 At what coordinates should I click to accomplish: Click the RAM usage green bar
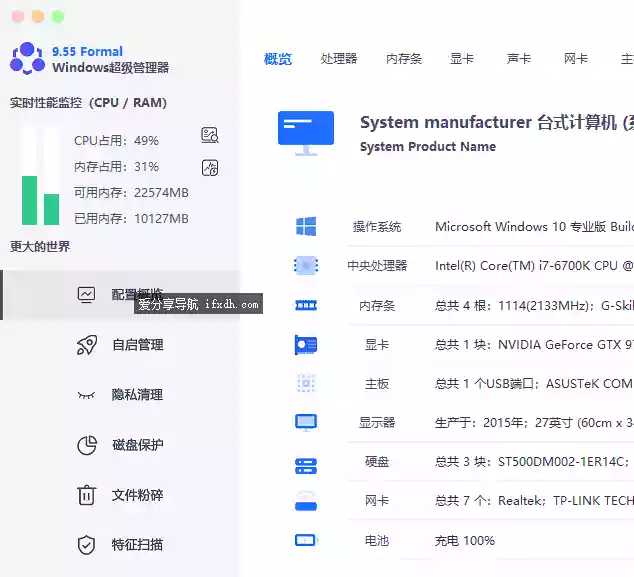click(x=51, y=209)
